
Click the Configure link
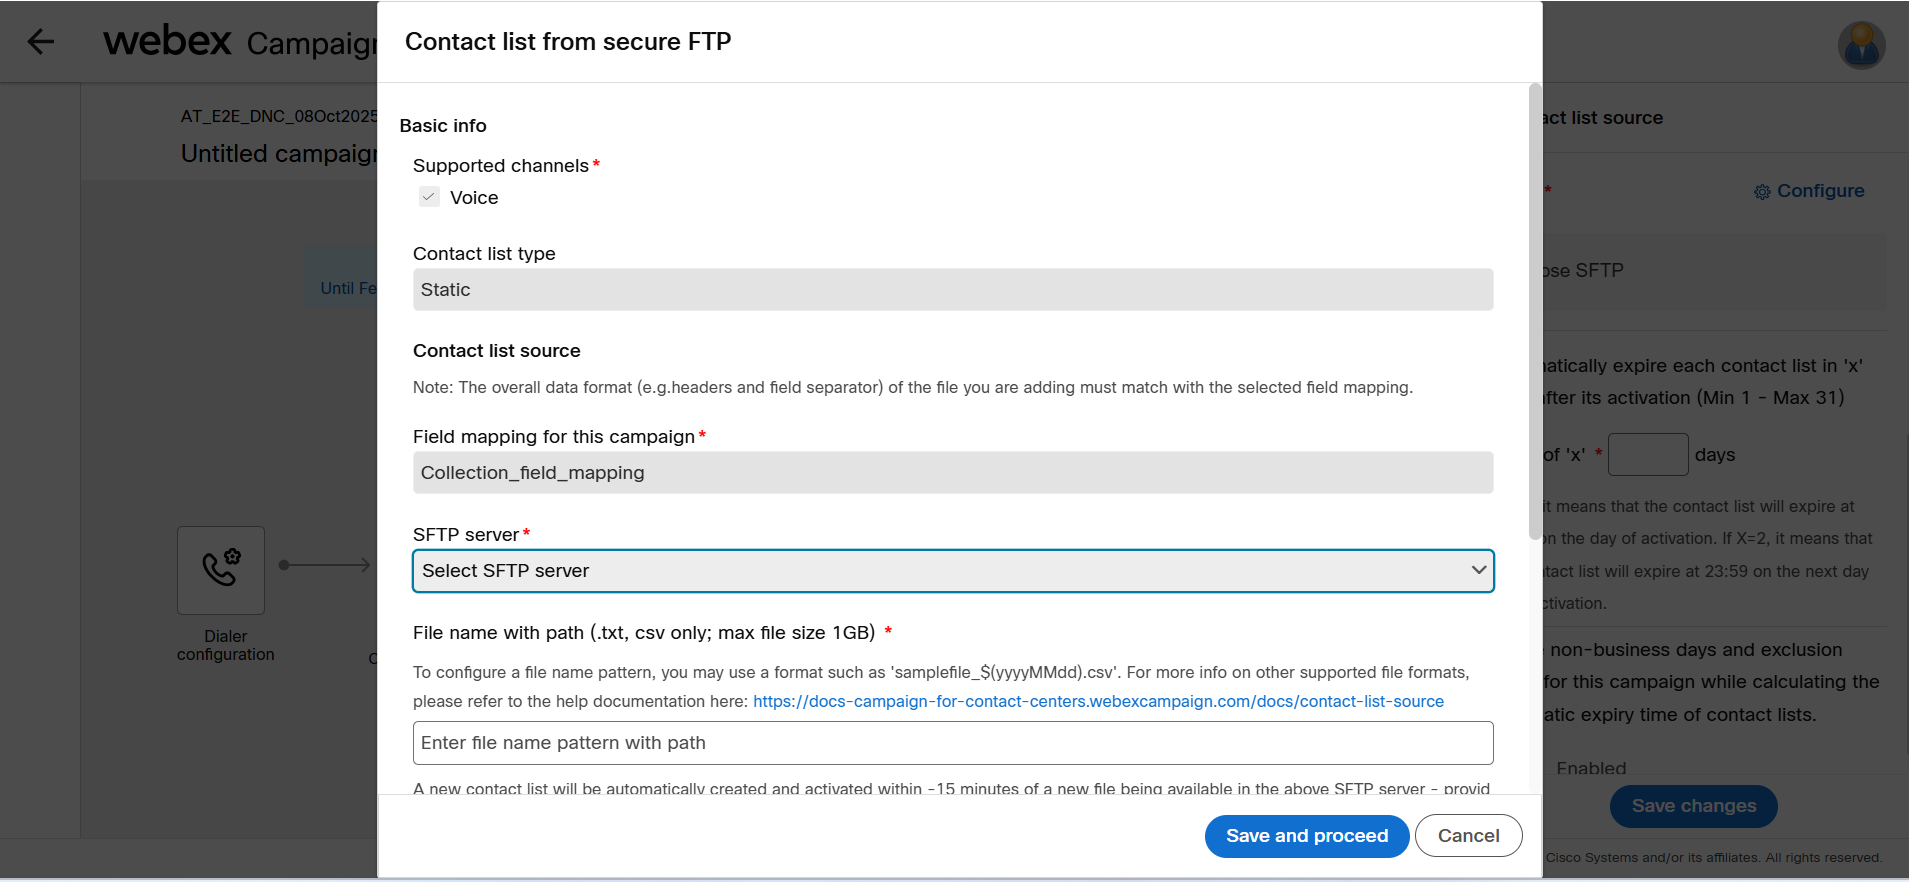(1820, 191)
